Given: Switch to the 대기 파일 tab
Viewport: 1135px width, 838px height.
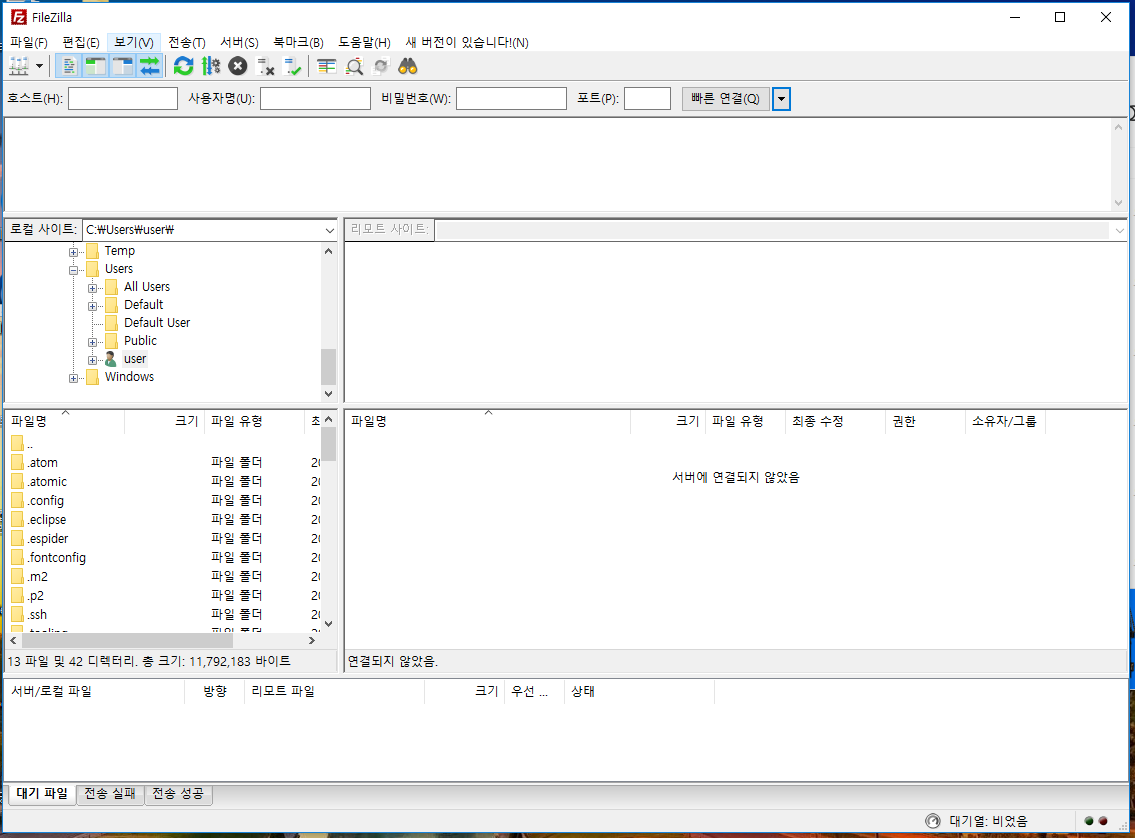Looking at the screenshot, I should [42, 793].
